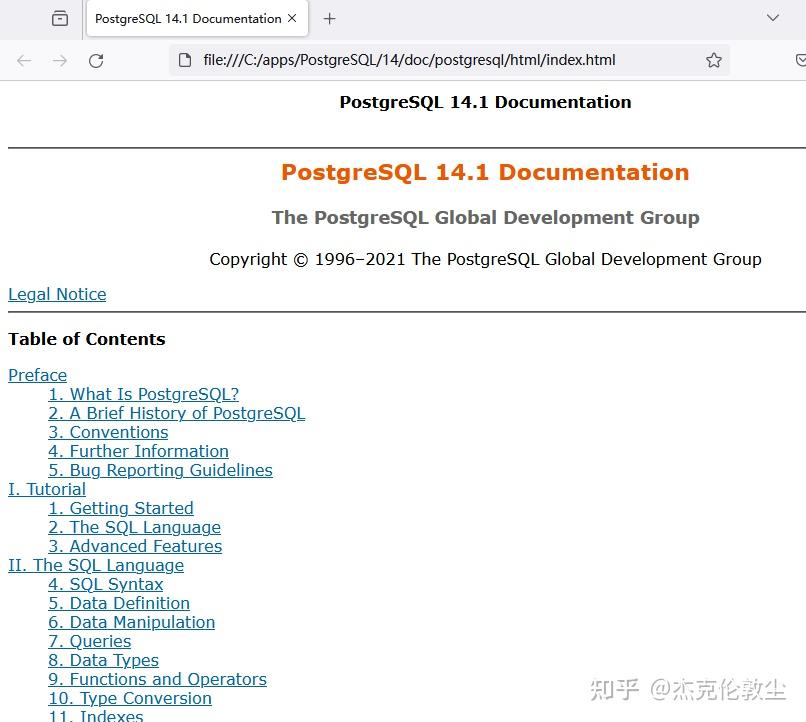Bookmark this page with the star

713,60
